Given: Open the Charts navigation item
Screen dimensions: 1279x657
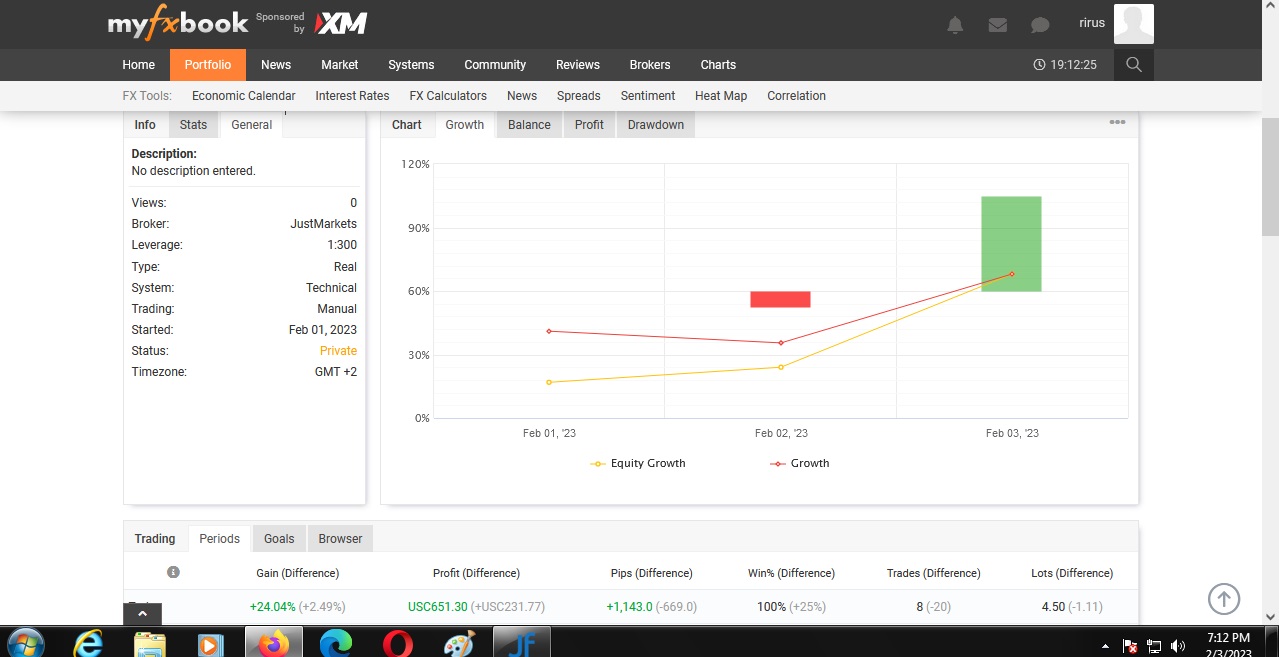Looking at the screenshot, I should (718, 65).
